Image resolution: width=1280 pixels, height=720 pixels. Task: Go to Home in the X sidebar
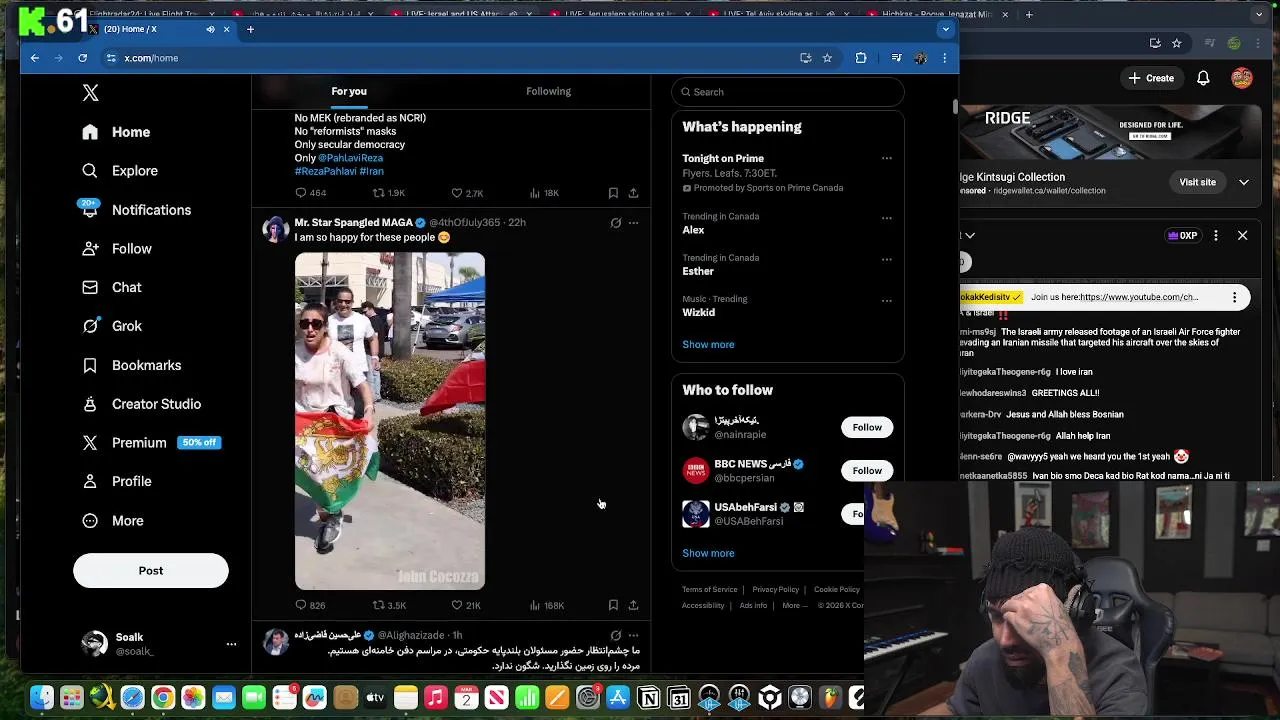point(116,132)
